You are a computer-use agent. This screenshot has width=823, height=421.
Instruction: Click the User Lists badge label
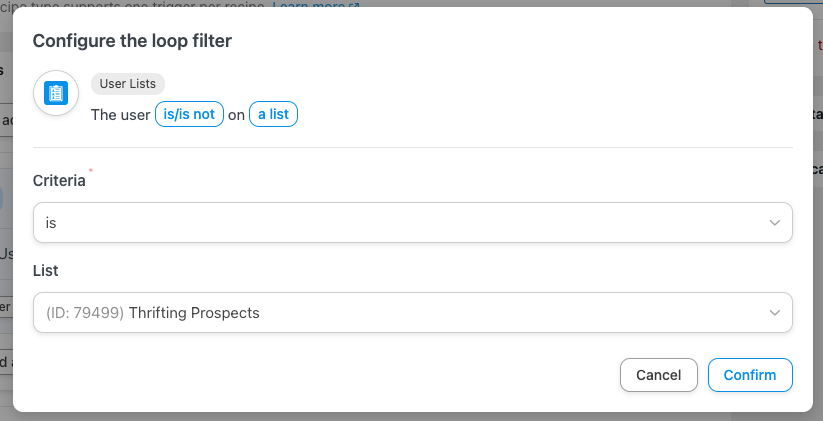click(x=128, y=84)
